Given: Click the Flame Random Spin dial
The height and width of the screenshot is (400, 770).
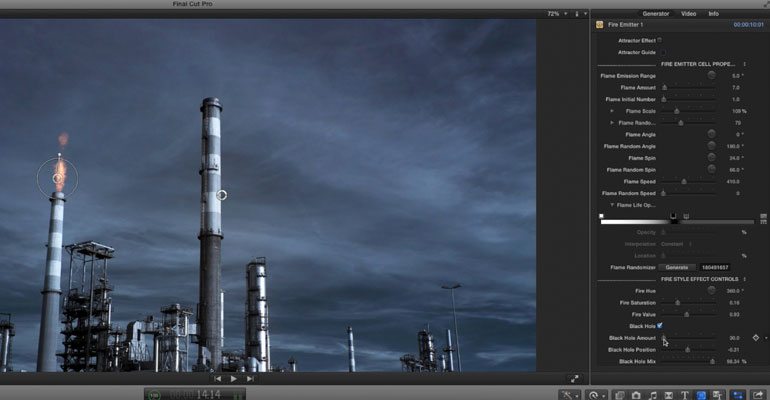Looking at the screenshot, I should coord(711,169).
